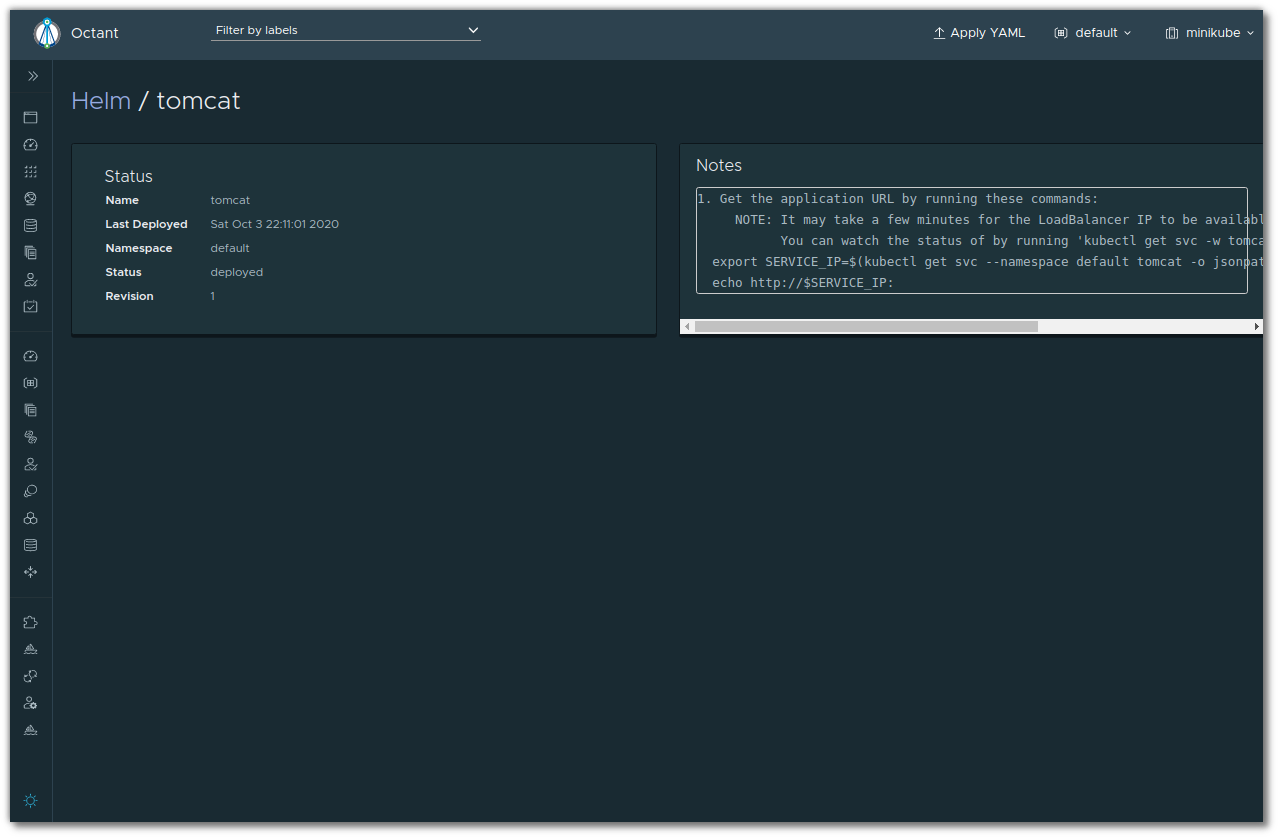The height and width of the screenshot is (838, 1279).
Task: Click 'echo http://$SERVICE_IP:' line in Notes
Action: 802,283
